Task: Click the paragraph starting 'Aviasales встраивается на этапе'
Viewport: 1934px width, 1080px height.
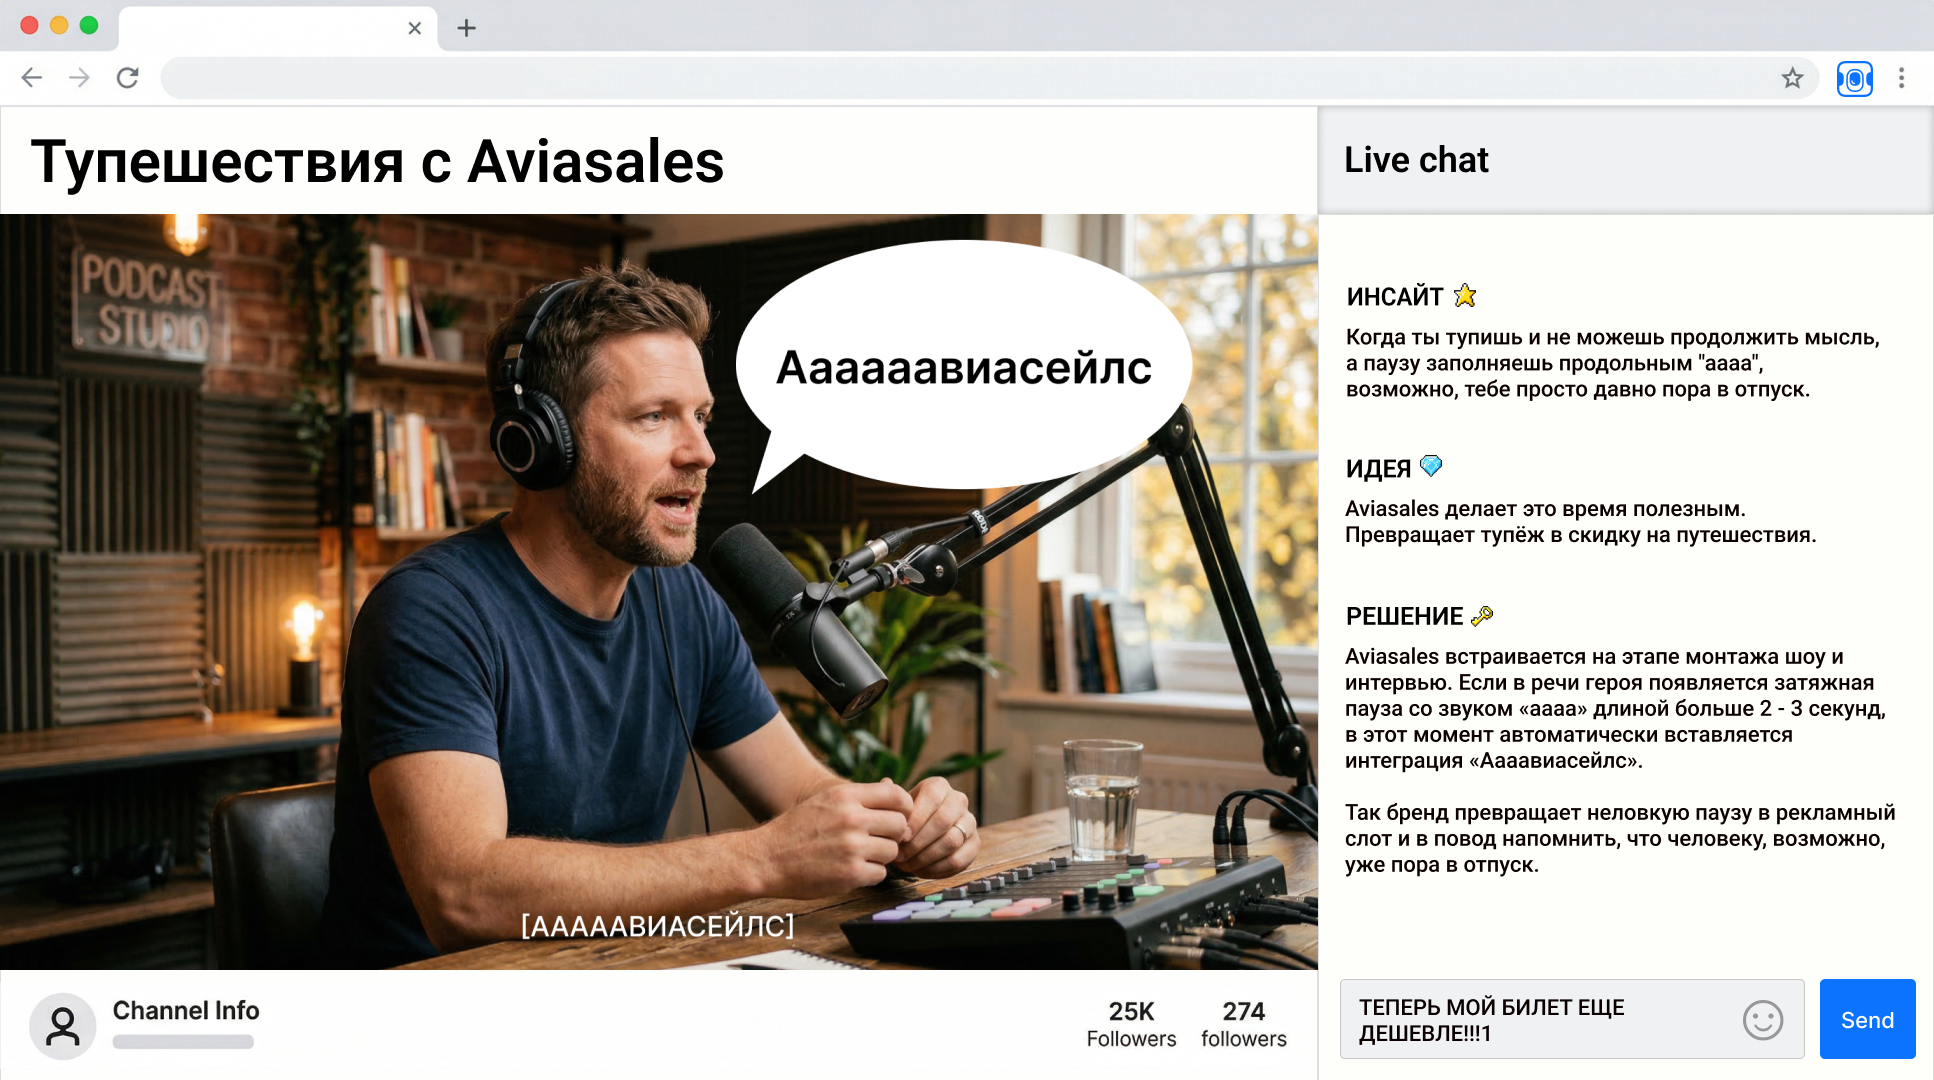Action: 1615,708
